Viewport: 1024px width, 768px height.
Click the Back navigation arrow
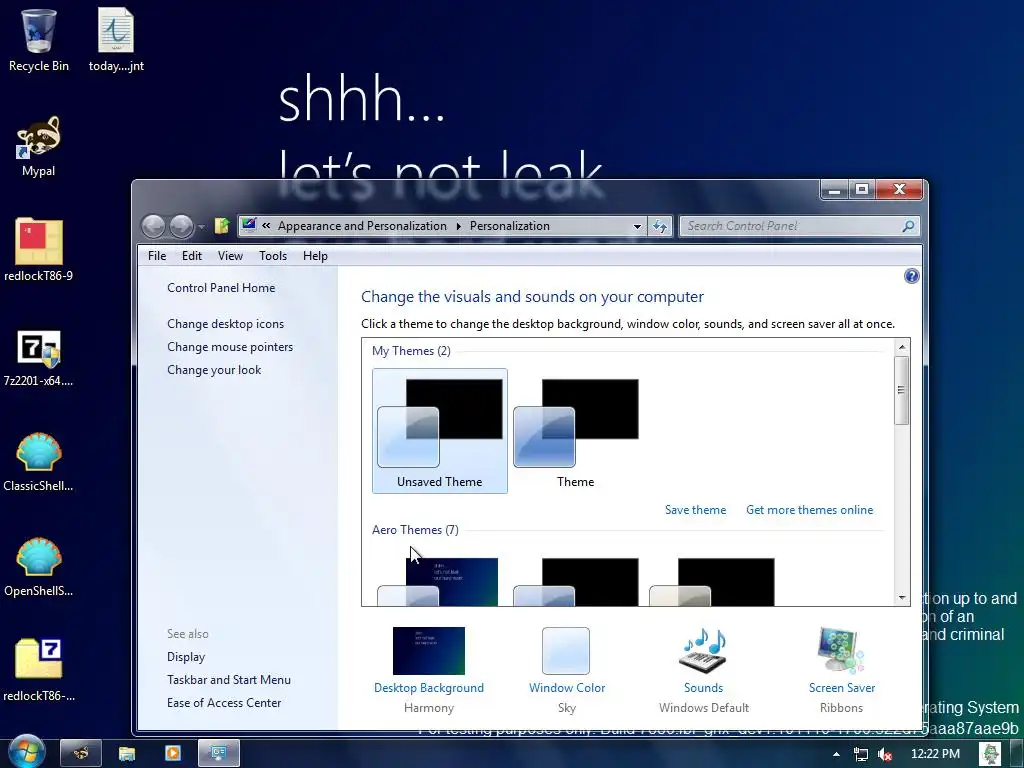tap(153, 227)
